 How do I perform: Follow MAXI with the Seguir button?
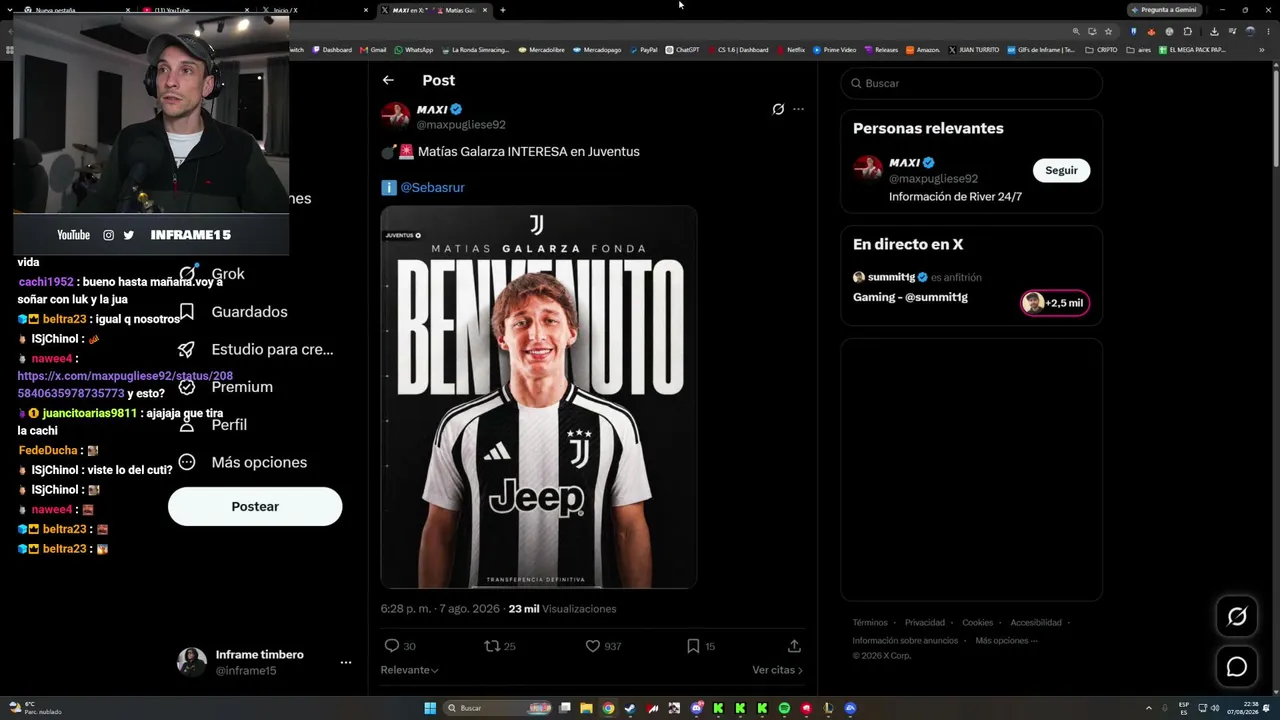(1061, 170)
